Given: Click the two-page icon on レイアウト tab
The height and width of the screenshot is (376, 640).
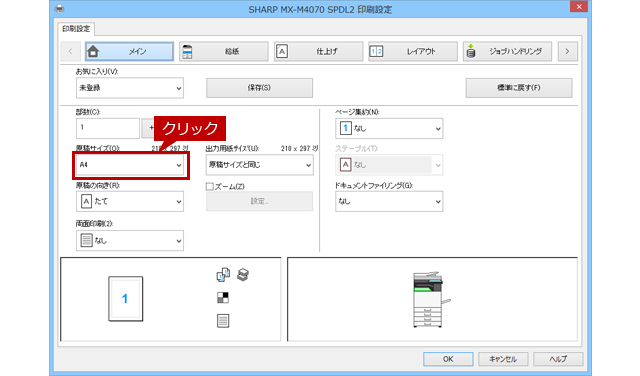Looking at the screenshot, I should (x=376, y=51).
